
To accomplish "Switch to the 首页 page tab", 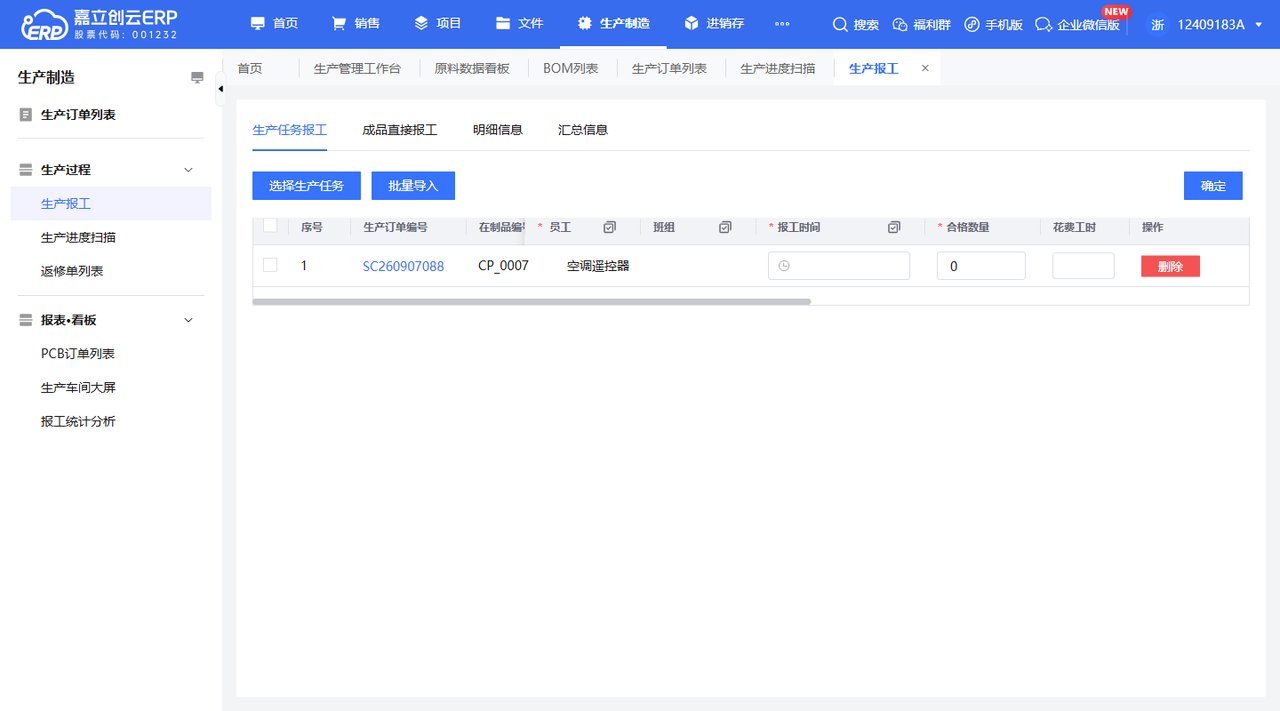I will pos(250,68).
